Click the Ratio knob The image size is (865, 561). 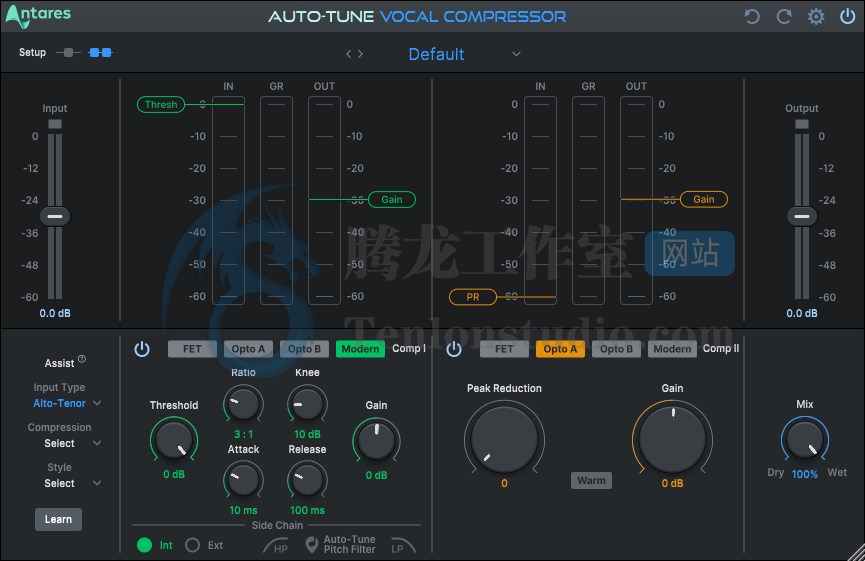(x=243, y=404)
